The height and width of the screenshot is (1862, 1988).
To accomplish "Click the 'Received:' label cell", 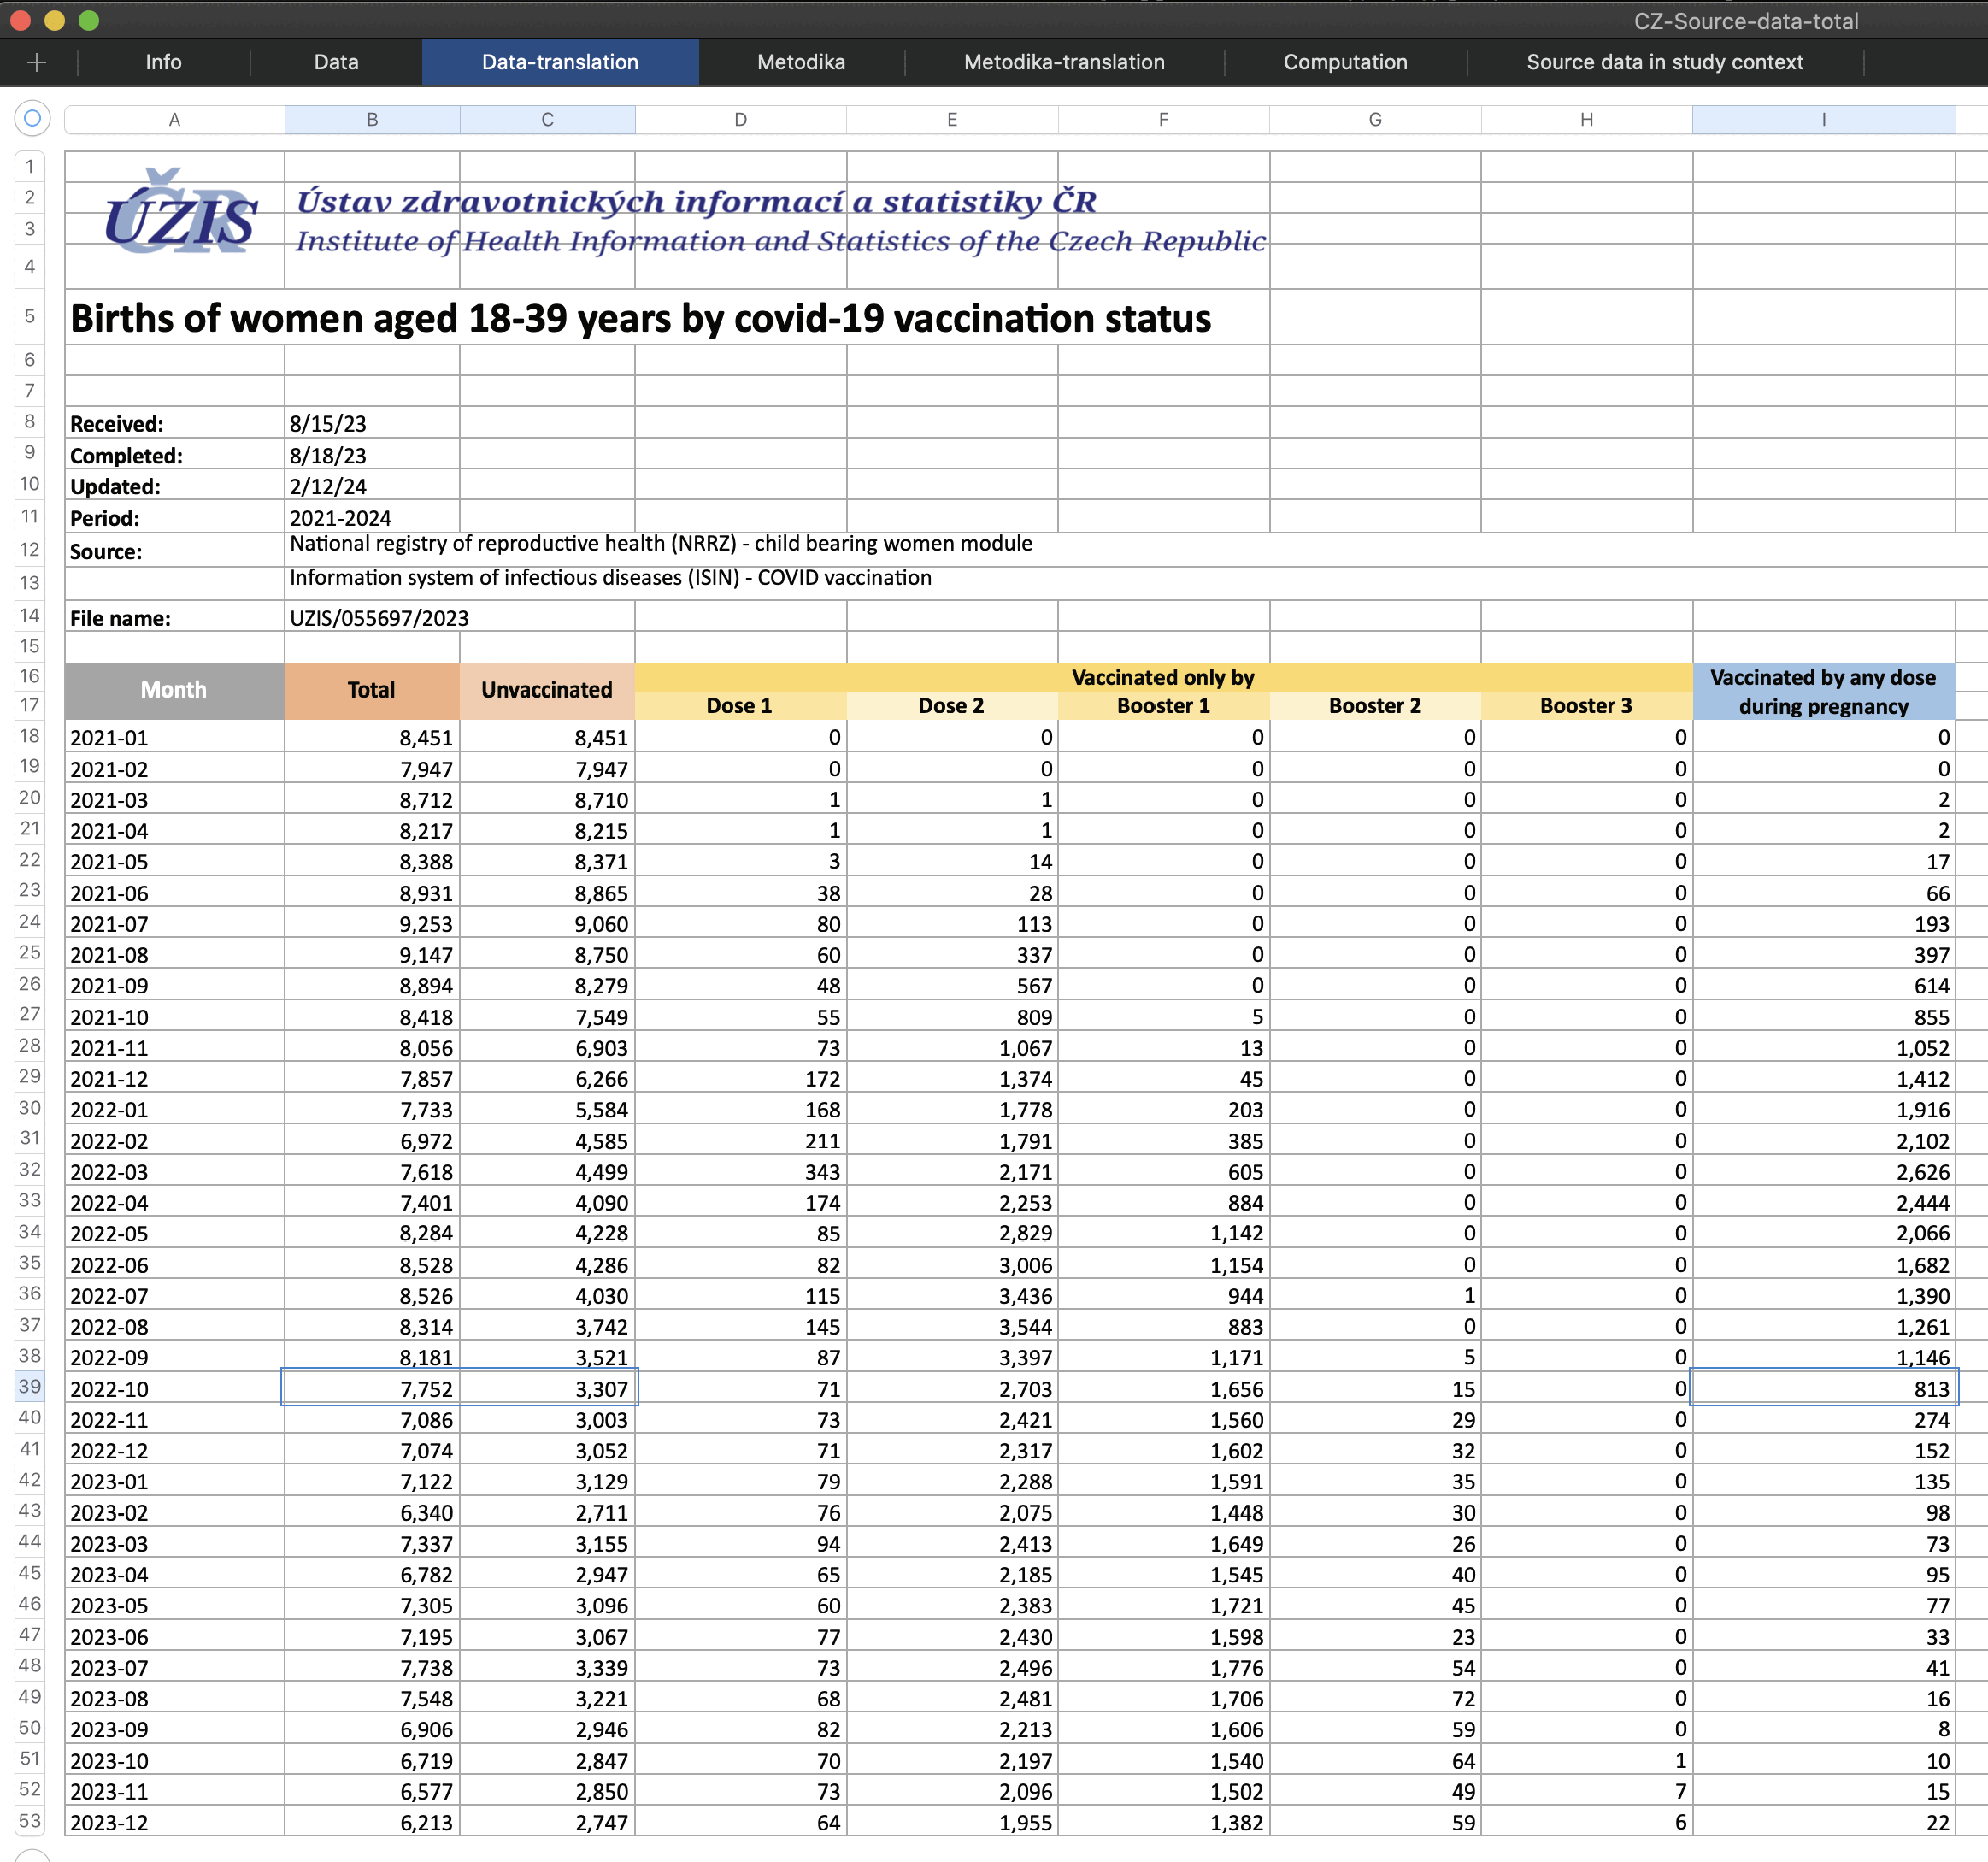I will coord(174,423).
